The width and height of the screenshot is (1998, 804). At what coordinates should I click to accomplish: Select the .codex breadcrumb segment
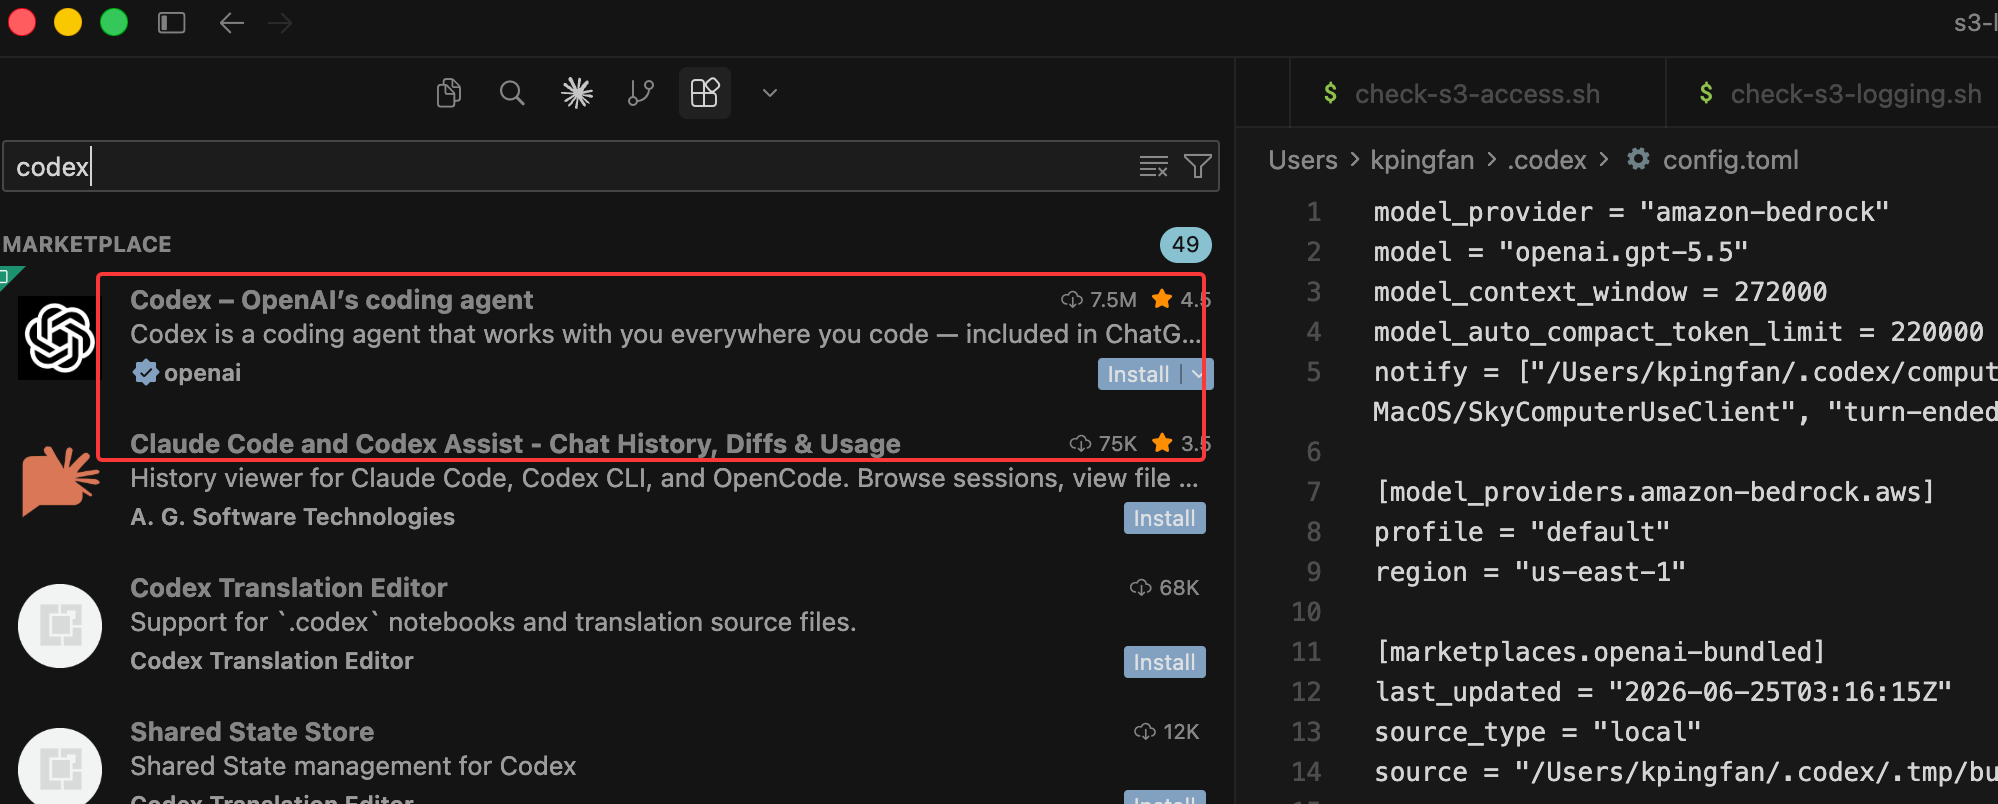(1546, 160)
